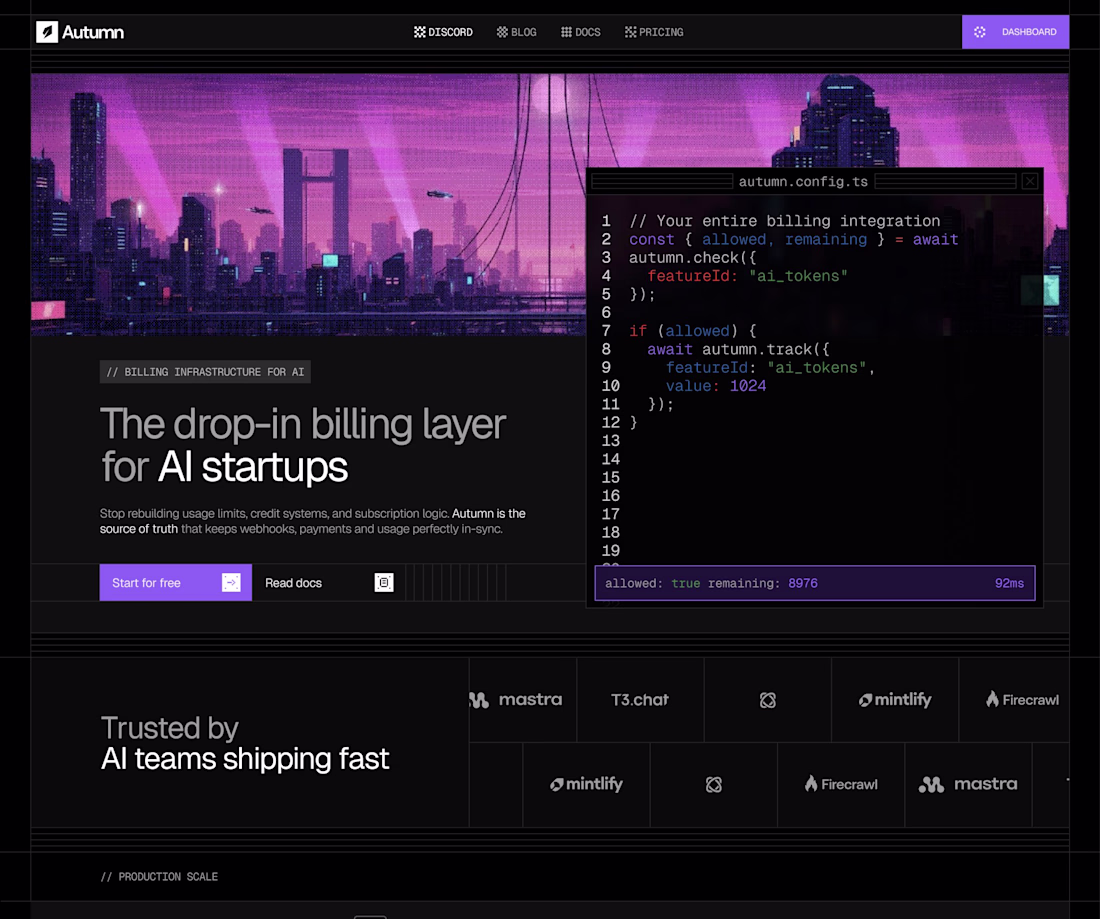The height and width of the screenshot is (919, 1100).
Task: Click the 'Trusted by' heading
Action: (170, 727)
